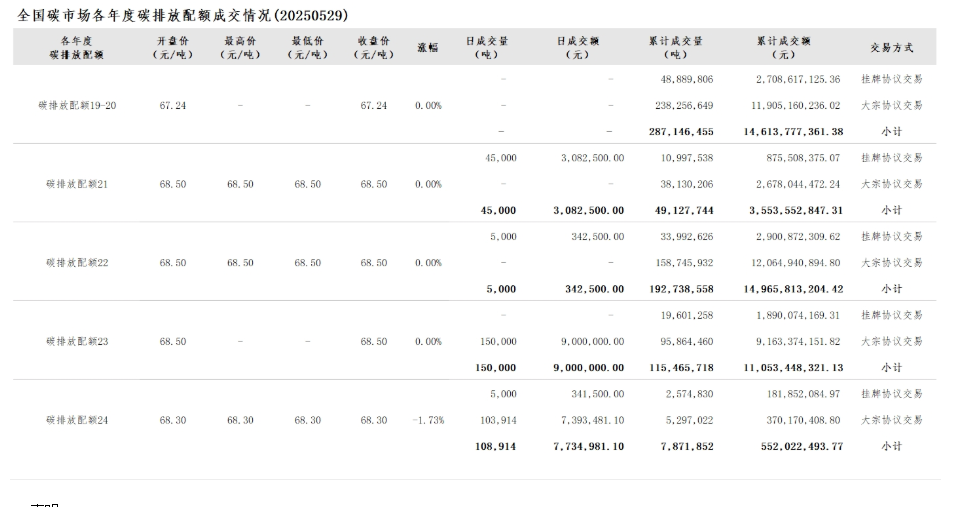Select the 103,914 daily volume cell
Viewport: 954px width, 507px height.
(498, 420)
